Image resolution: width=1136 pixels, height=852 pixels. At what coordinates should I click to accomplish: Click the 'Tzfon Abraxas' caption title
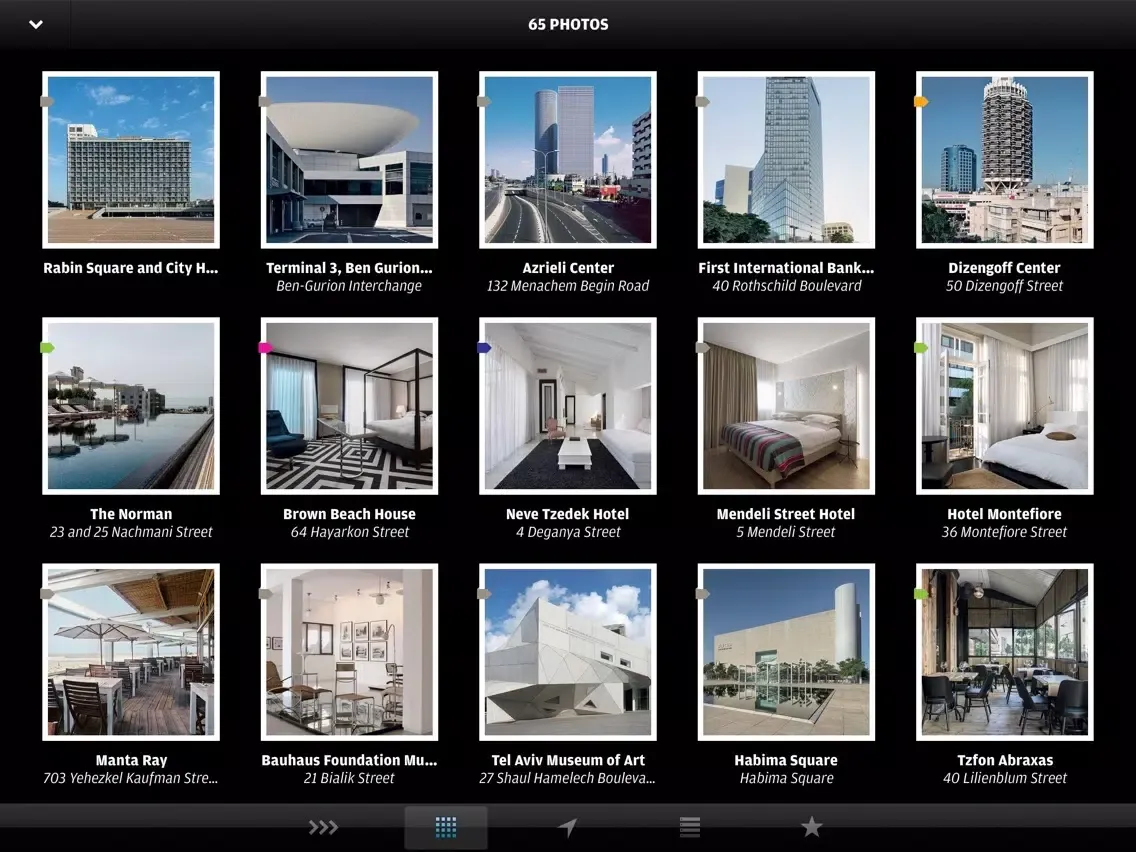[x=1004, y=761]
